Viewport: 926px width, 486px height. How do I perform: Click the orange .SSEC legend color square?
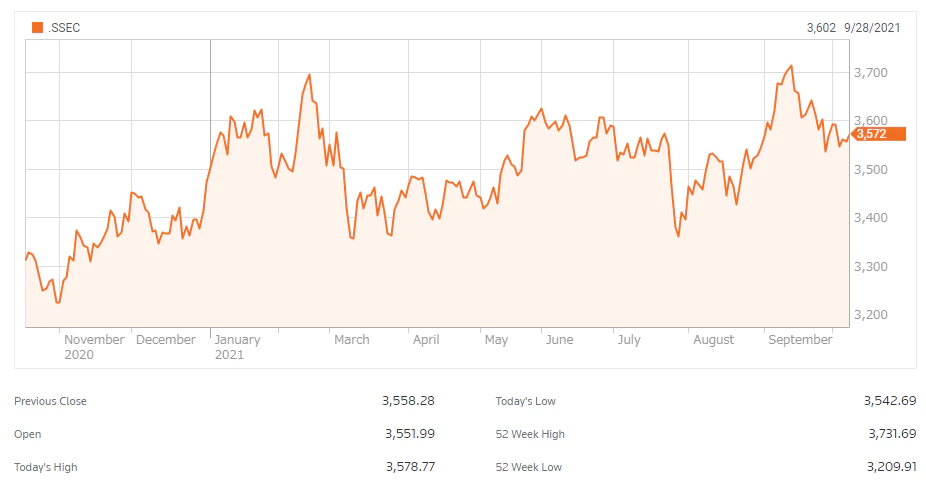[x=37, y=28]
